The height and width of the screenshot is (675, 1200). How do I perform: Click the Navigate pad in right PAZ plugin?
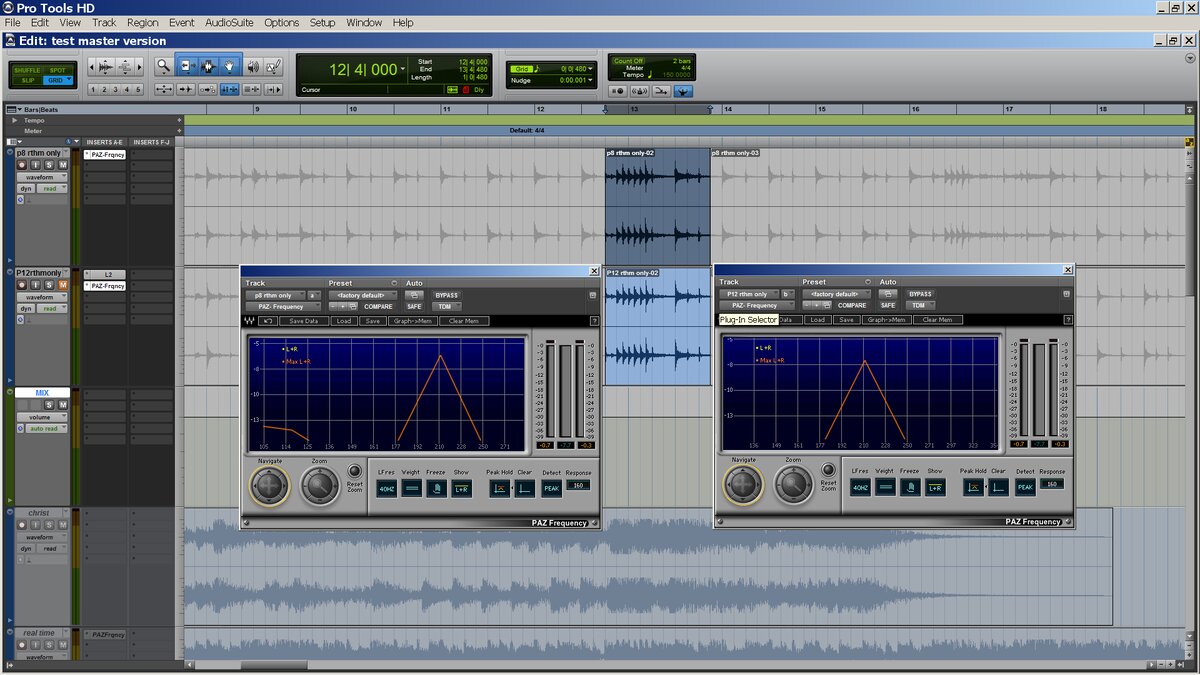tap(742, 485)
